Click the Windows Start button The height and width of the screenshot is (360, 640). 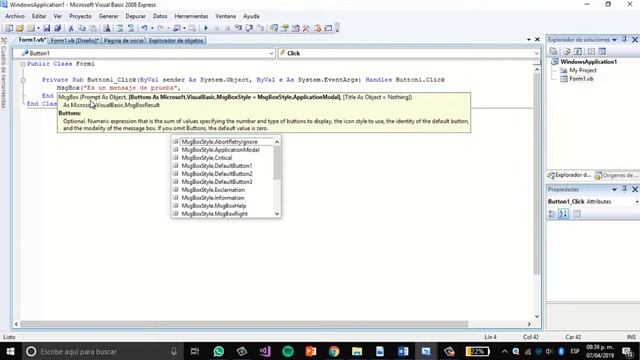point(10,351)
